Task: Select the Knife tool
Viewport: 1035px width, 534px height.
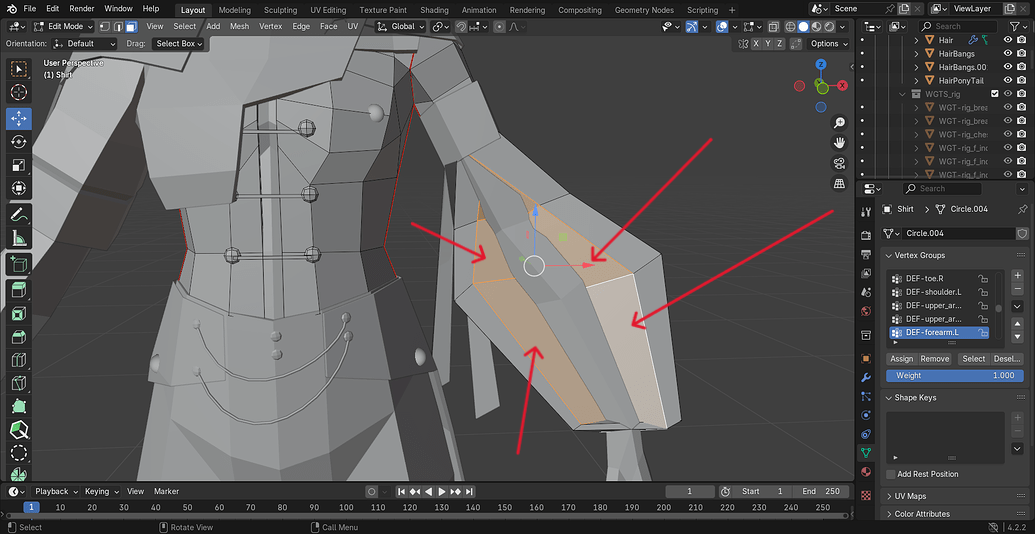Action: (19, 384)
